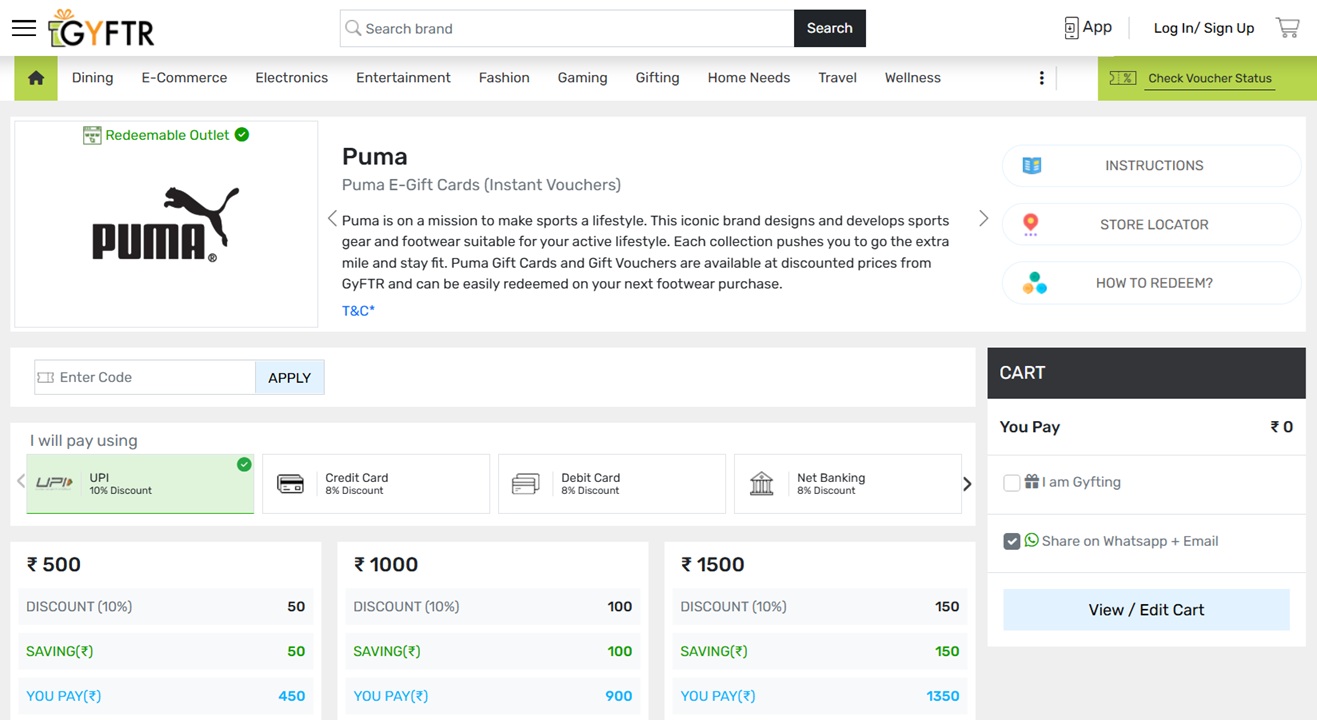Viewport: 1317px width, 720px height.
Task: Open the hamburger menu icon
Action: click(x=24, y=28)
